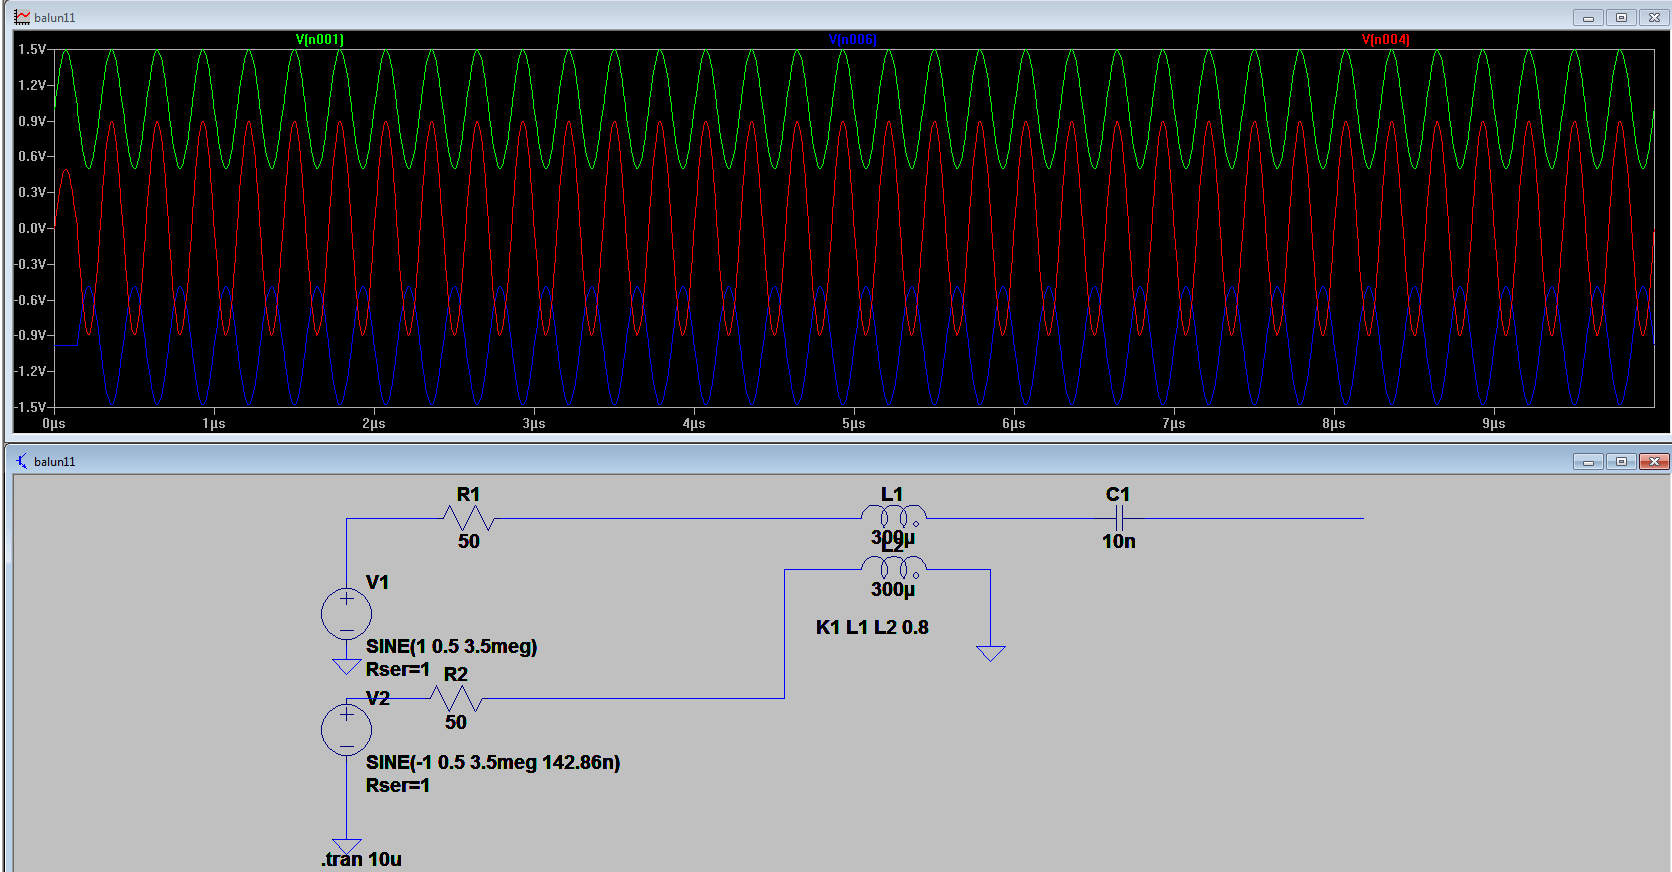The height and width of the screenshot is (872, 1672).
Task: Click the Rser=1 text under V2
Action: (x=398, y=785)
